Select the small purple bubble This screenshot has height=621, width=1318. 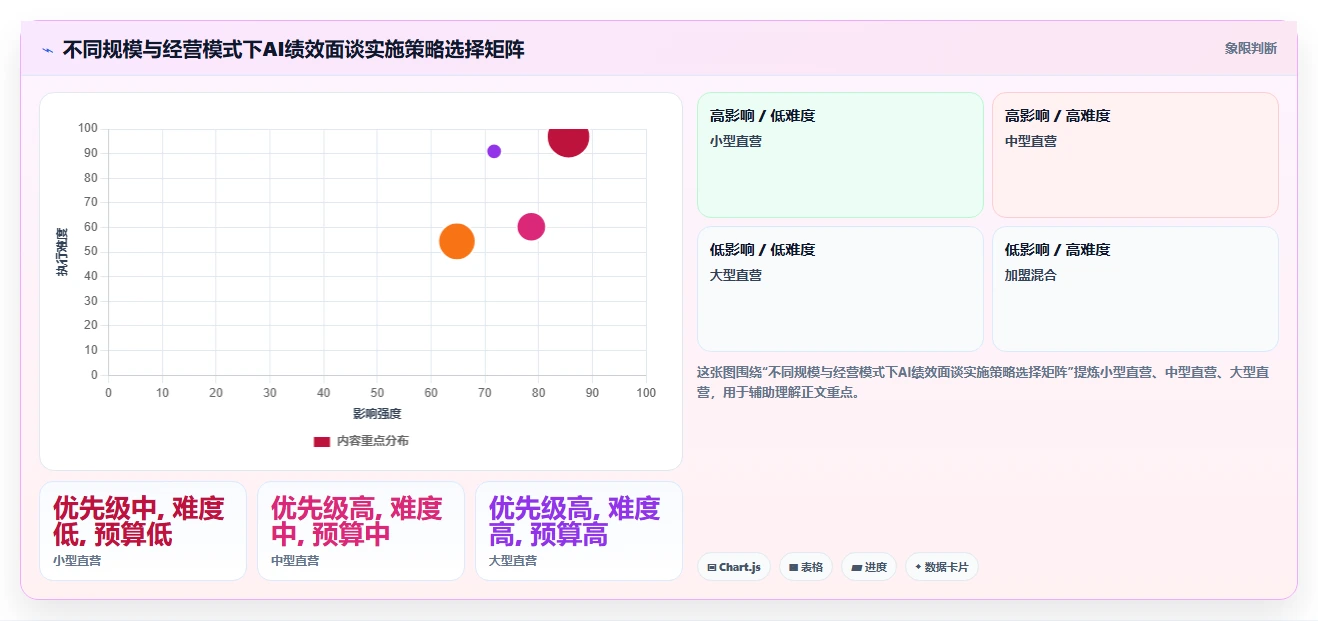494,151
